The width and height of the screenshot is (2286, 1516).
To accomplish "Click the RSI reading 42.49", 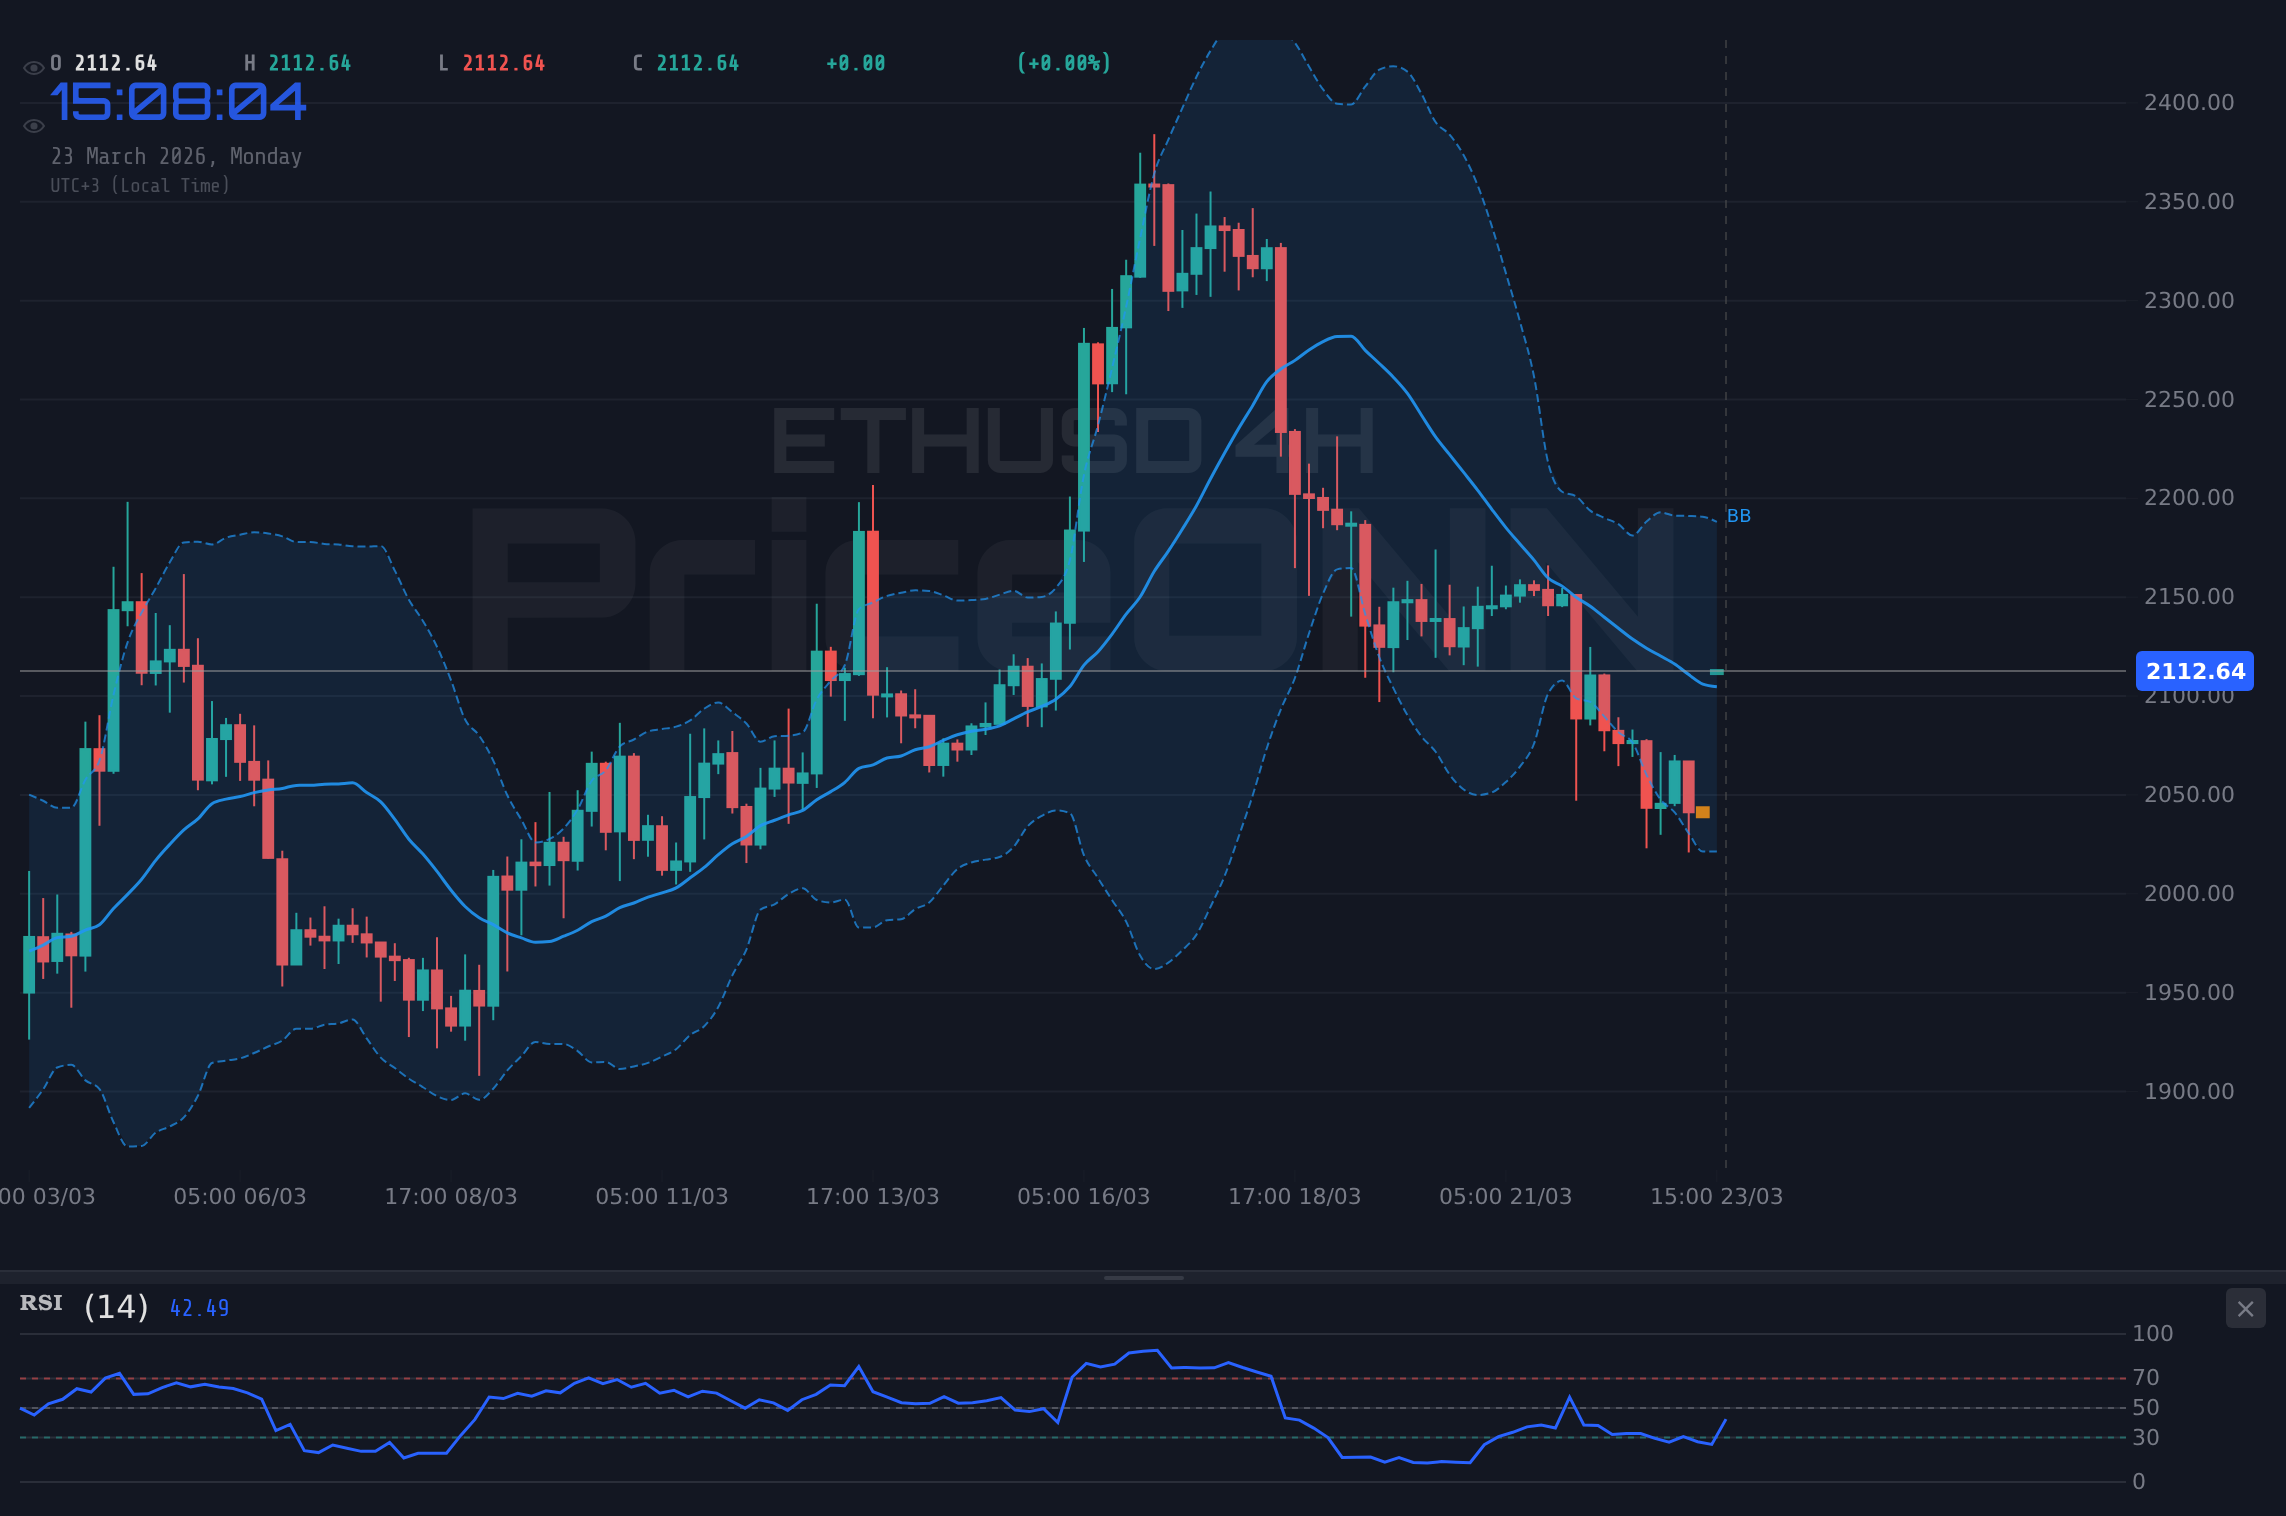I will [198, 1307].
